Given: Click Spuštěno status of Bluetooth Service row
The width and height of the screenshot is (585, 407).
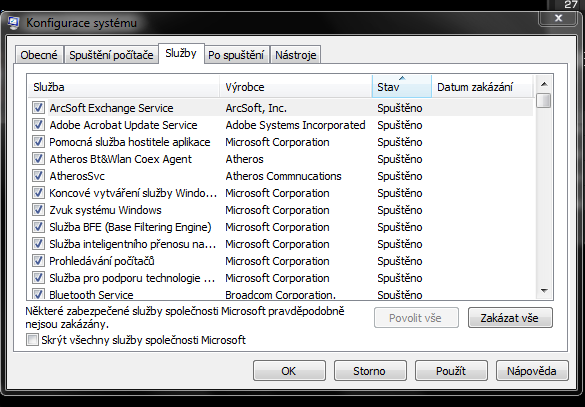Looking at the screenshot, I should tap(400, 295).
